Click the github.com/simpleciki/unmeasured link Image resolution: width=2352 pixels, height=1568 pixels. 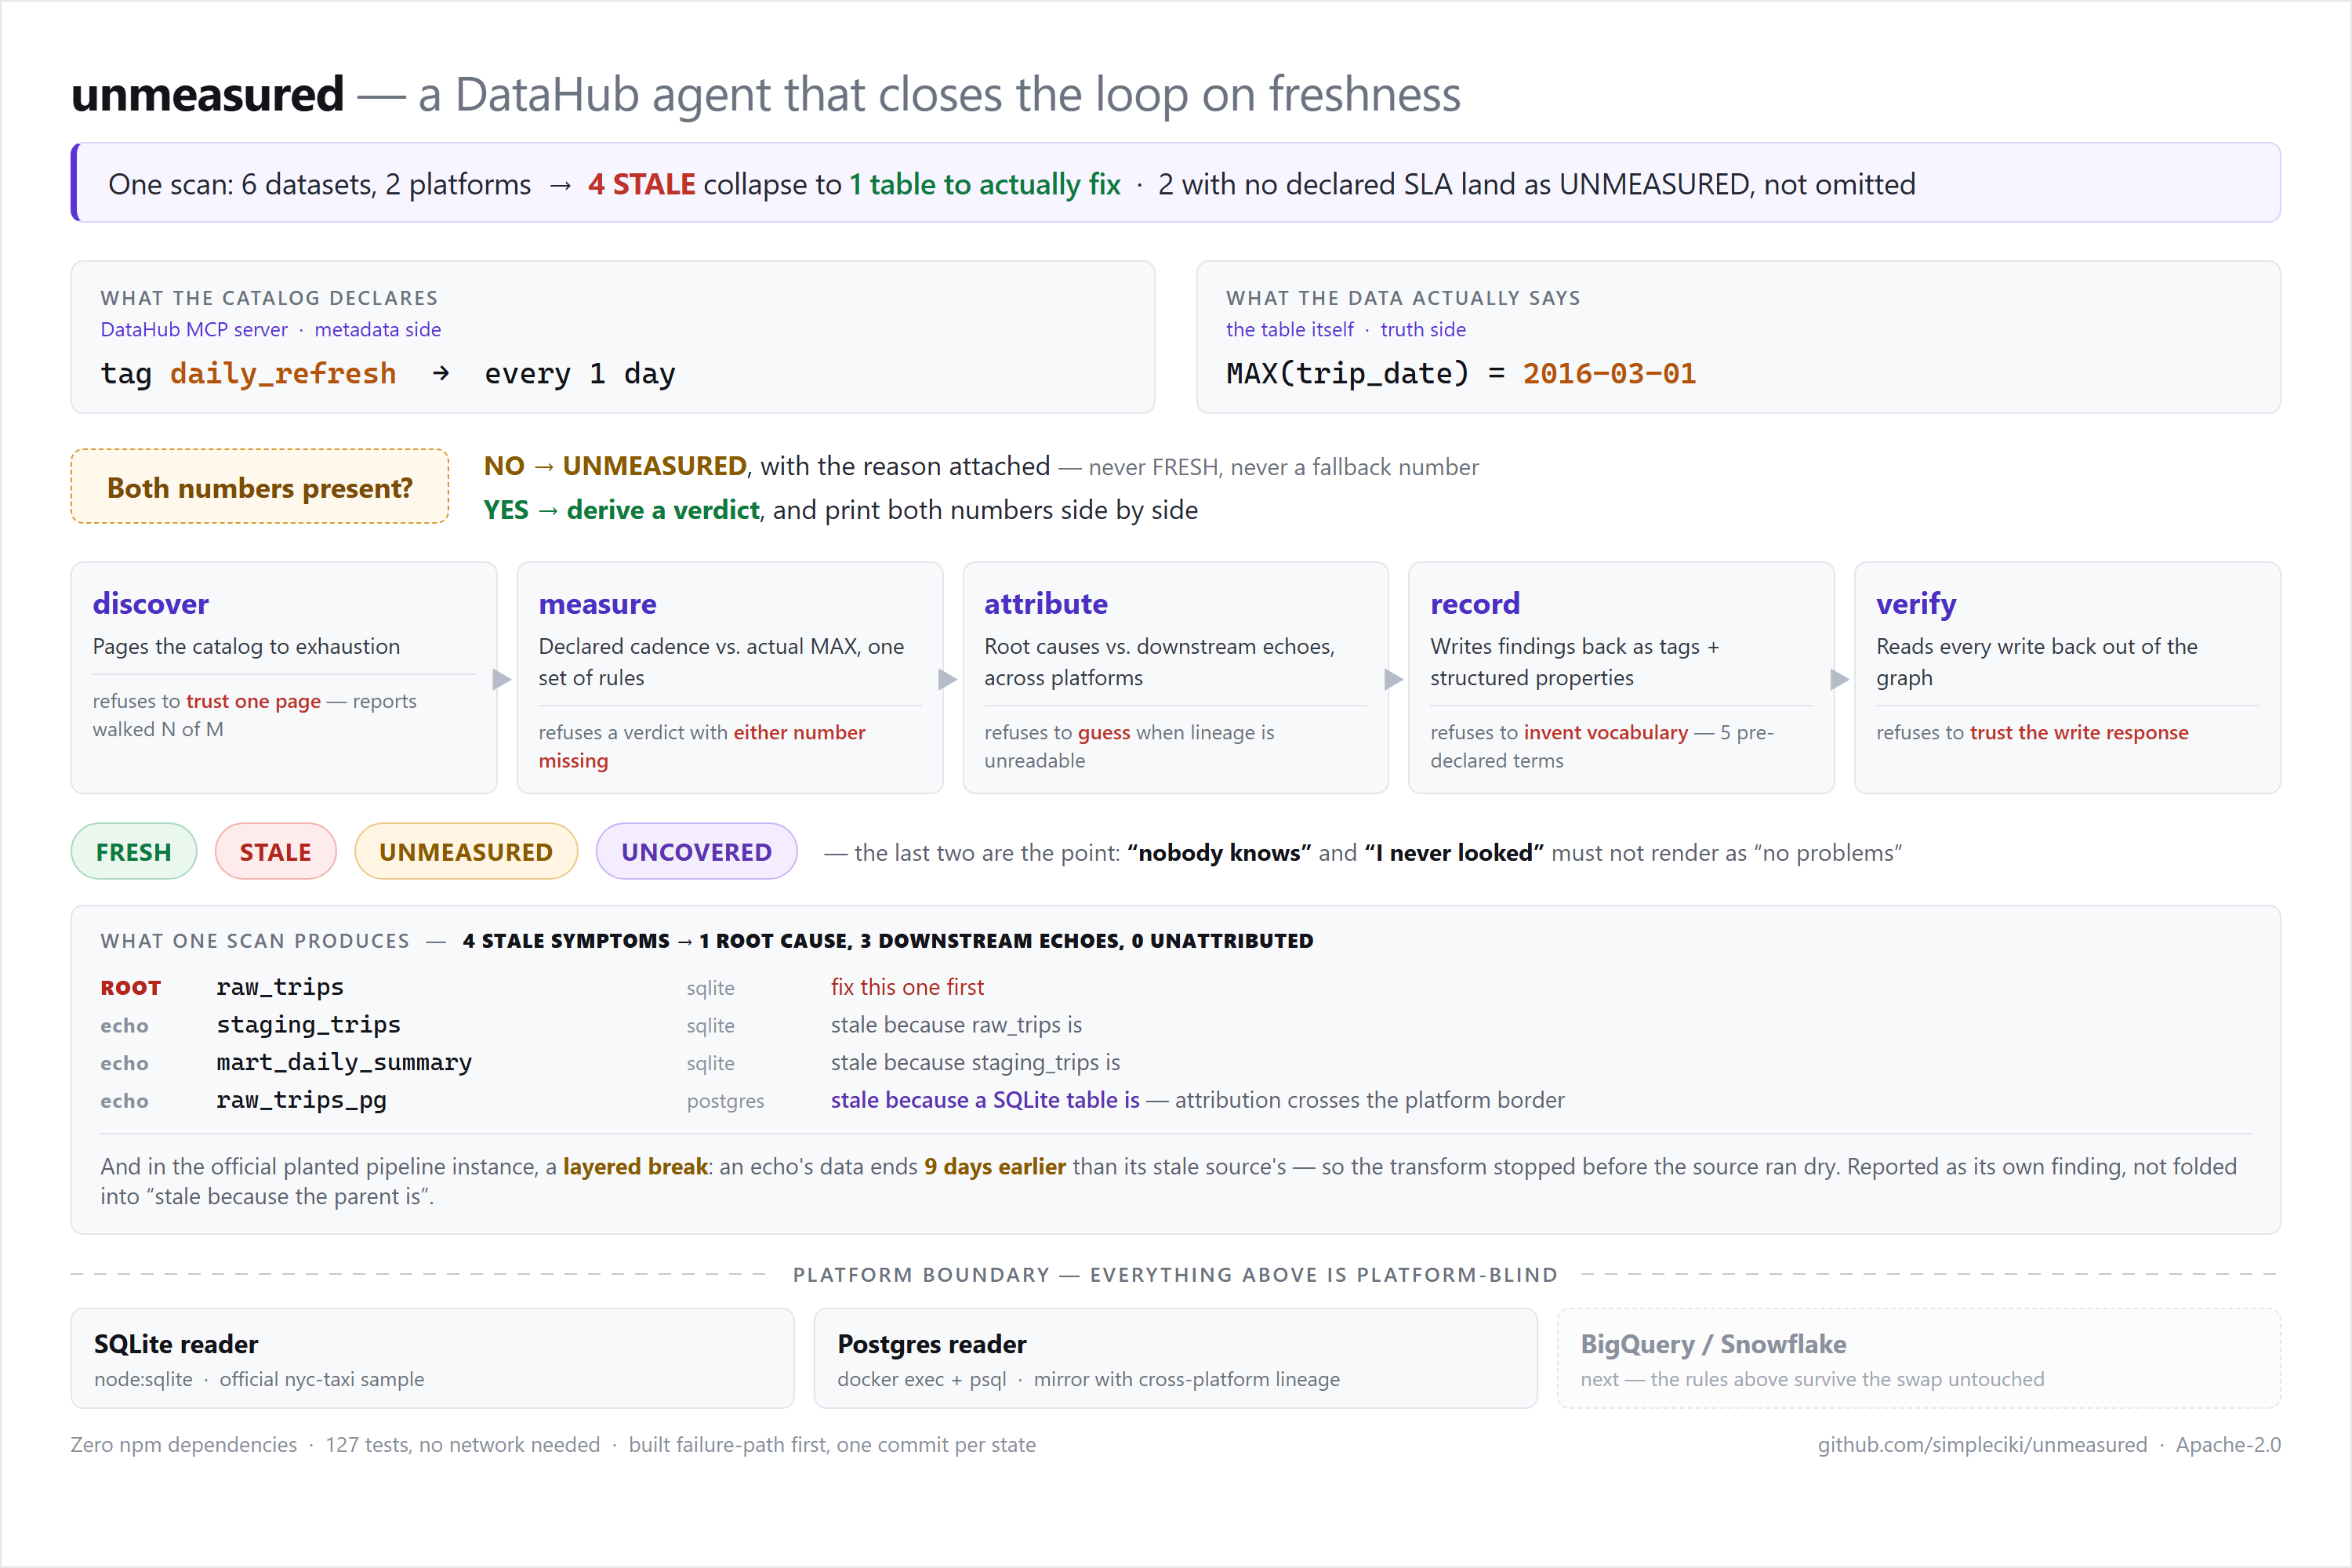[1982, 1444]
